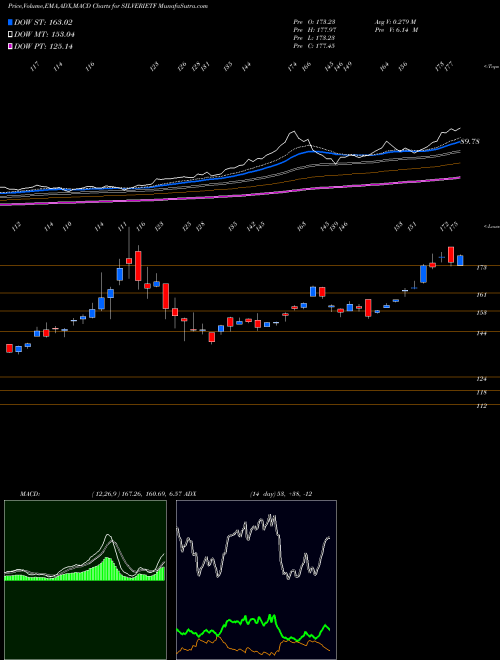Click the 'Pre C: 177.45' close value

pyautogui.click(x=314, y=46)
